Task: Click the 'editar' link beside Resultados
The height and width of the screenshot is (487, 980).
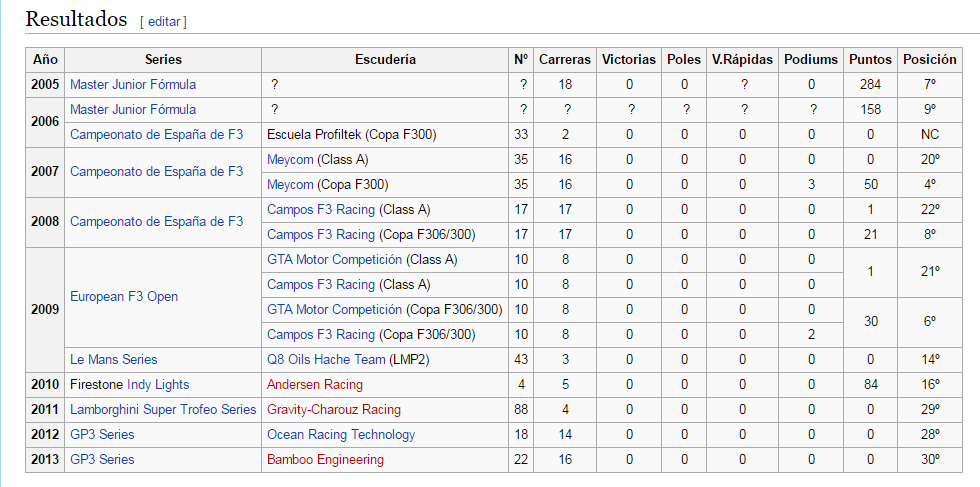Action: (164, 22)
